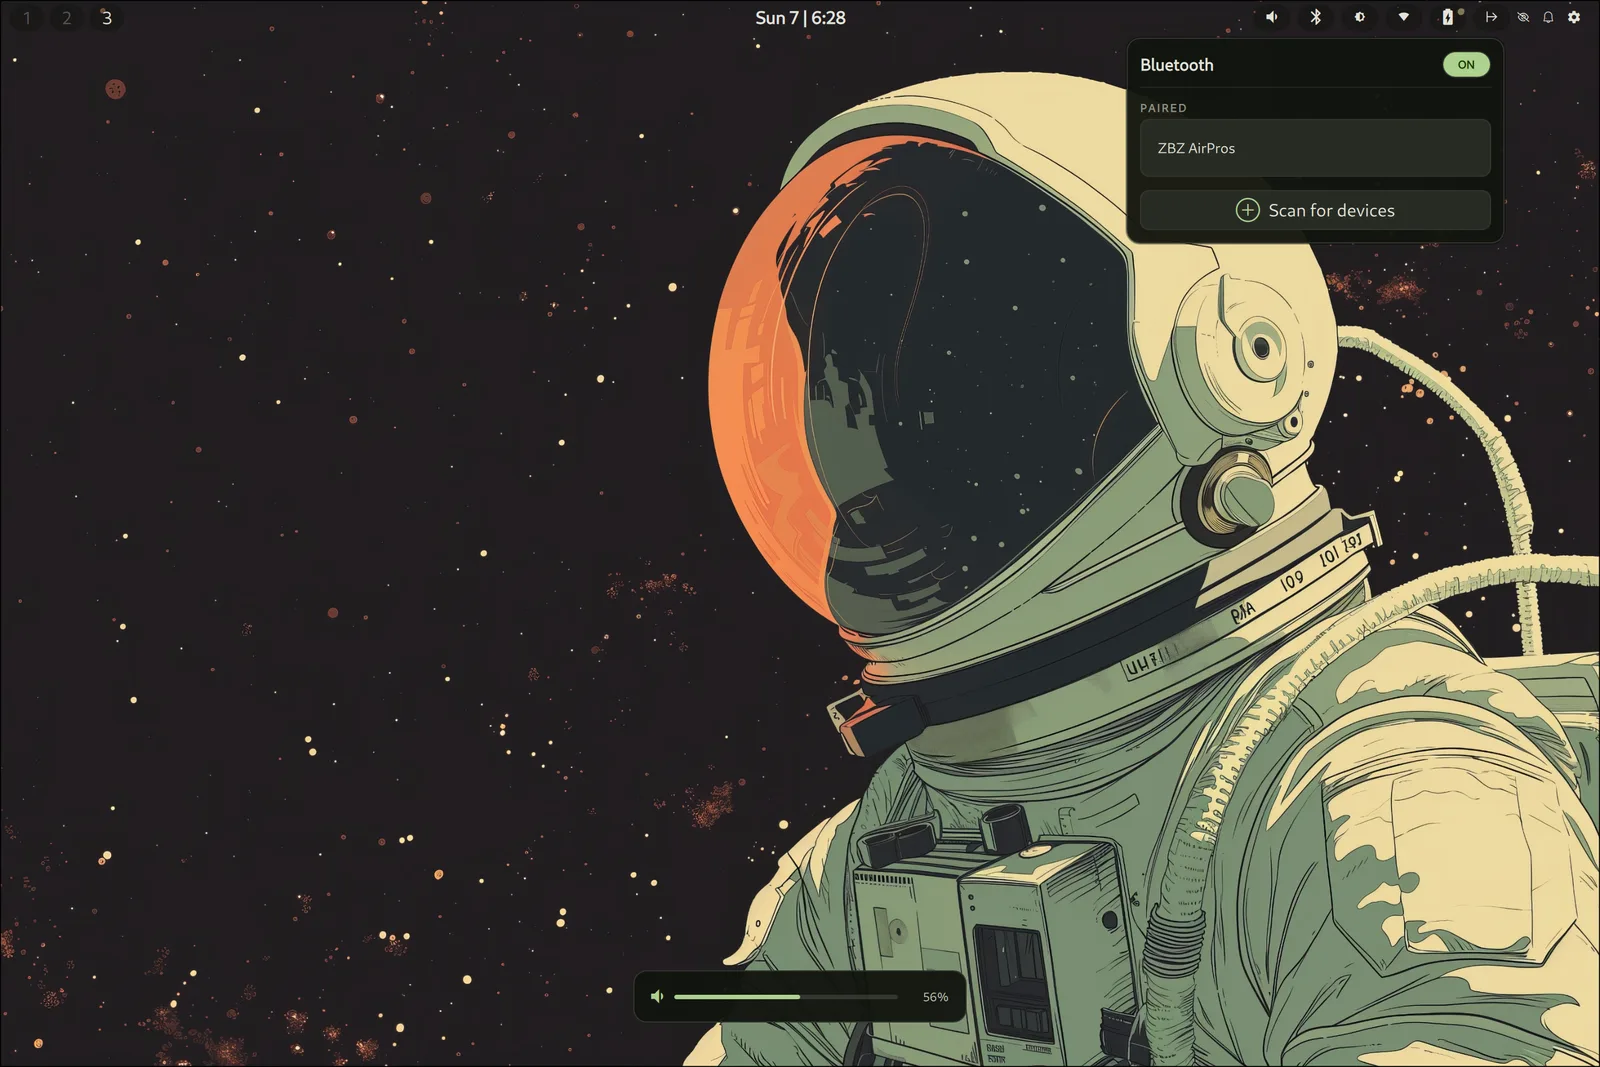This screenshot has height=1067, width=1600.
Task: Open notifications via the bell icon
Action: 1548,17
